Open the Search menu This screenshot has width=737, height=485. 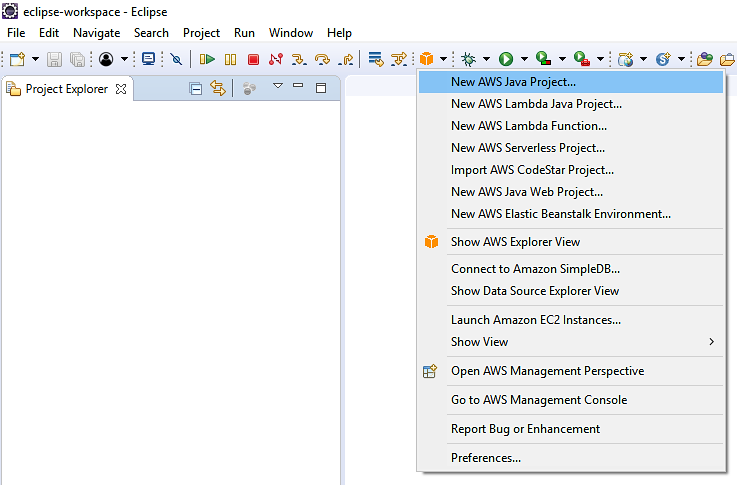151,33
